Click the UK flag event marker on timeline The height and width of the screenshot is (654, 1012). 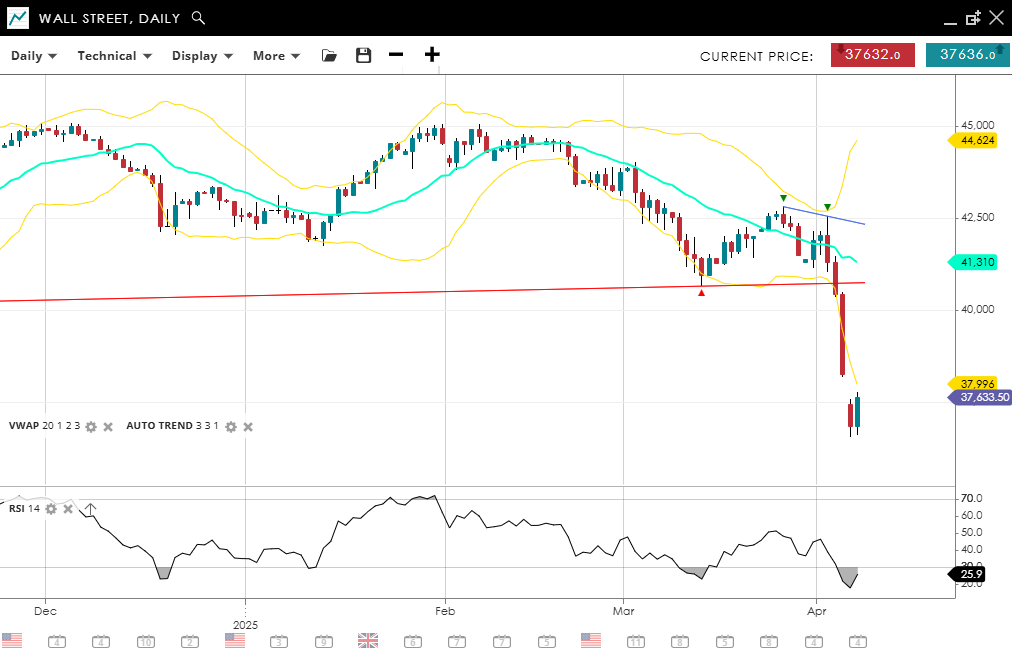tap(368, 640)
